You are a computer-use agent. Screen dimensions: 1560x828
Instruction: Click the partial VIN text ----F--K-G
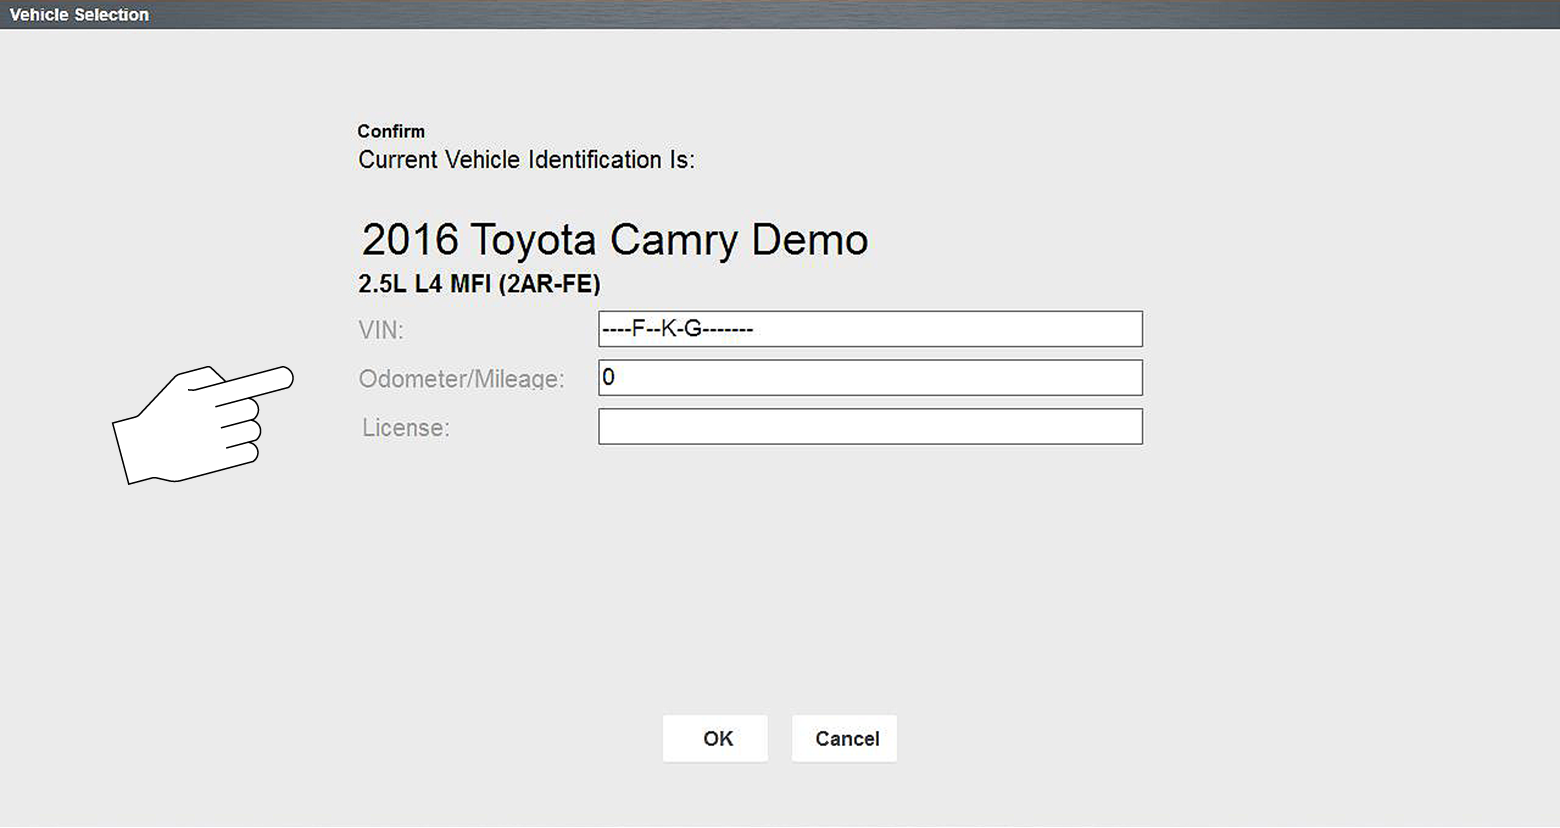677,329
